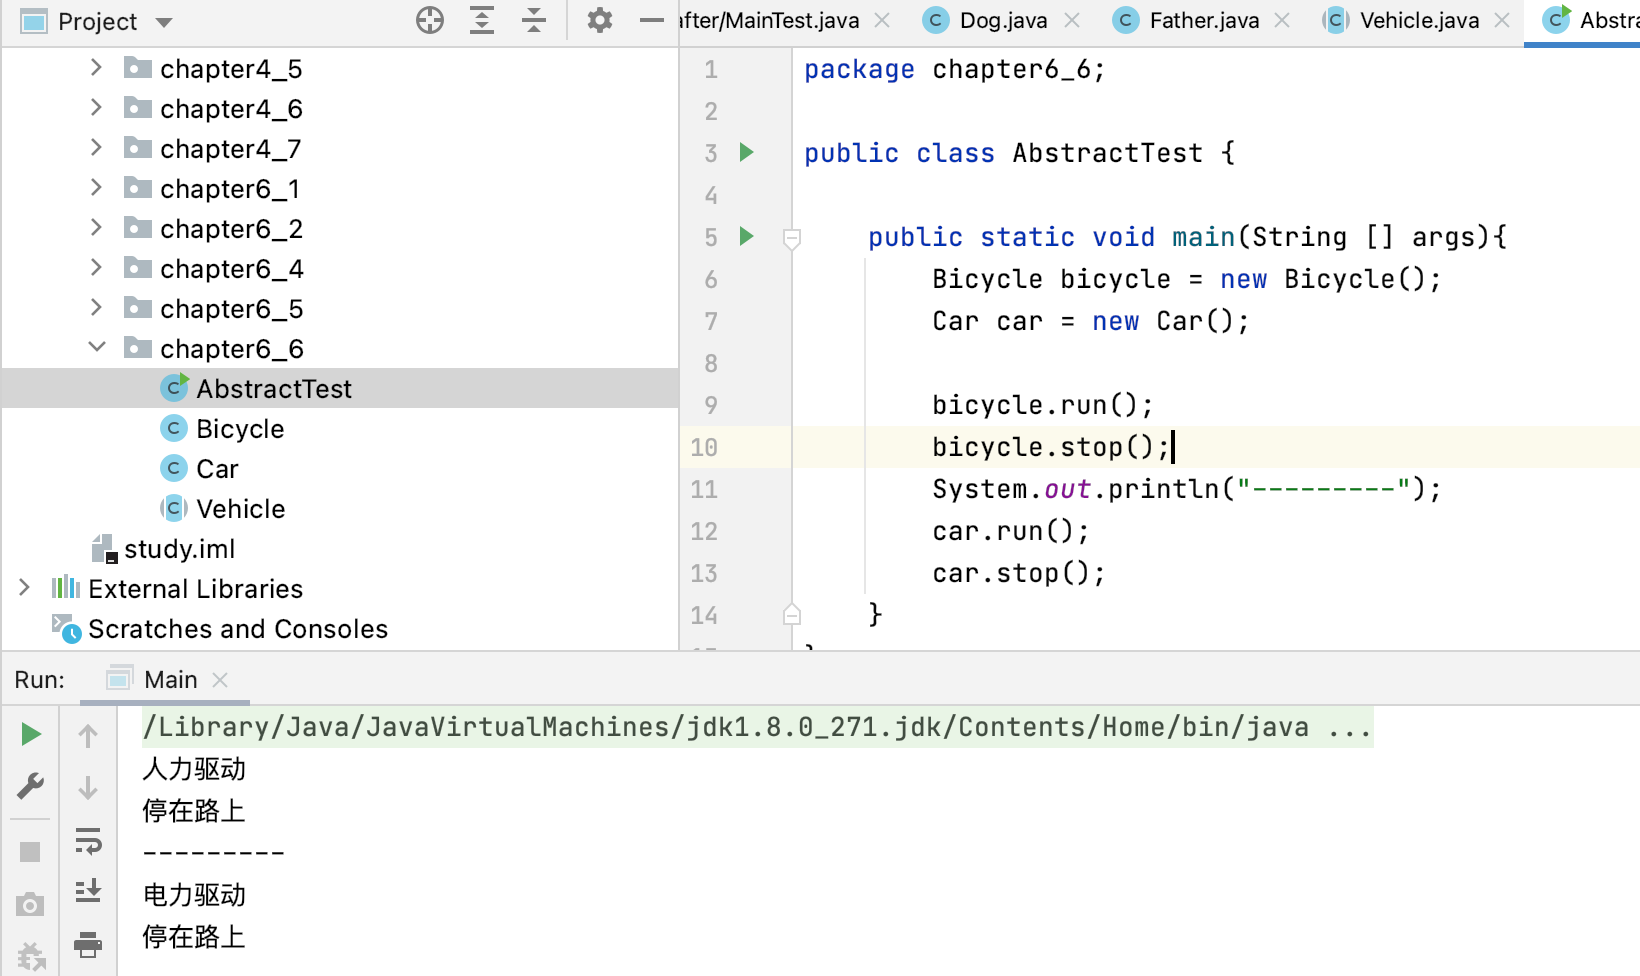The image size is (1640, 976).
Task: Collapse the chapter6_6 folder
Action: [x=97, y=347]
